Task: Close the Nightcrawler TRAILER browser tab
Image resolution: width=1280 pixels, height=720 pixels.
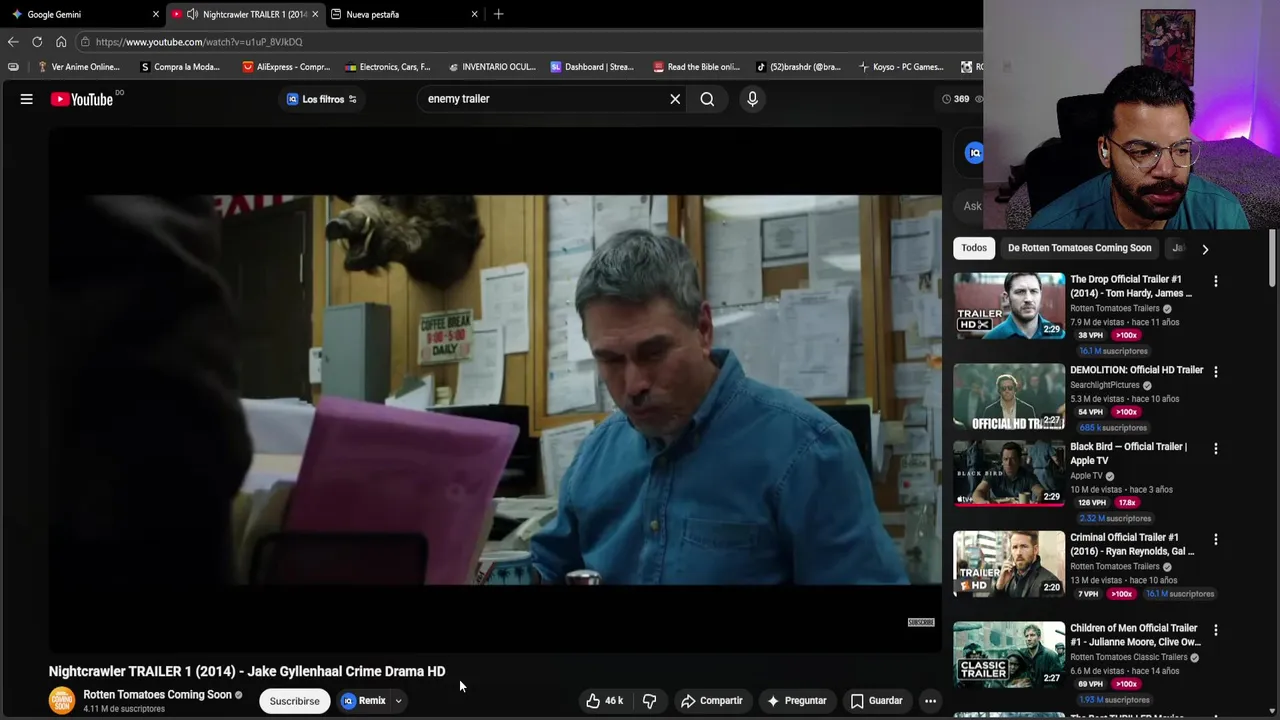Action: click(x=315, y=14)
